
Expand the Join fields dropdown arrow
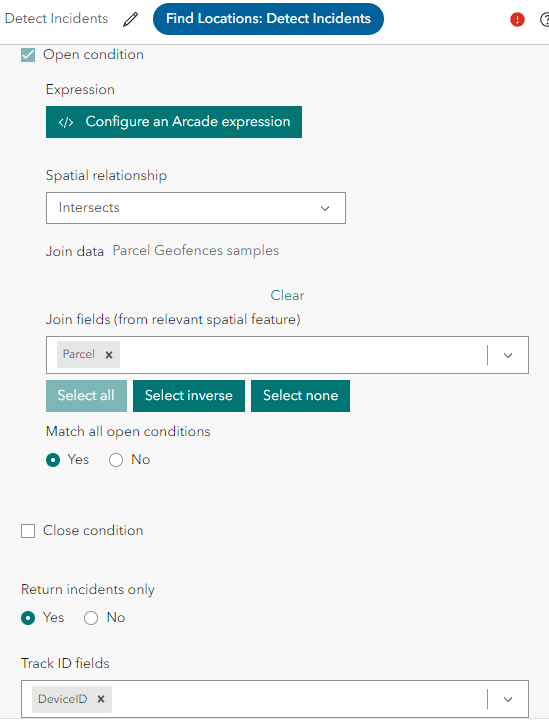coord(508,355)
